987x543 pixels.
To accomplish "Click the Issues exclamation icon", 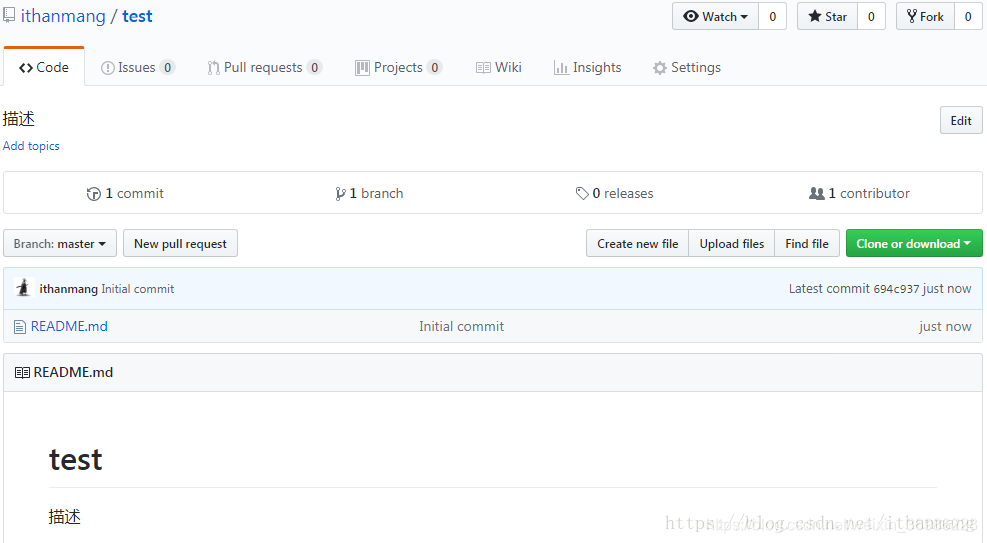I will coord(108,68).
